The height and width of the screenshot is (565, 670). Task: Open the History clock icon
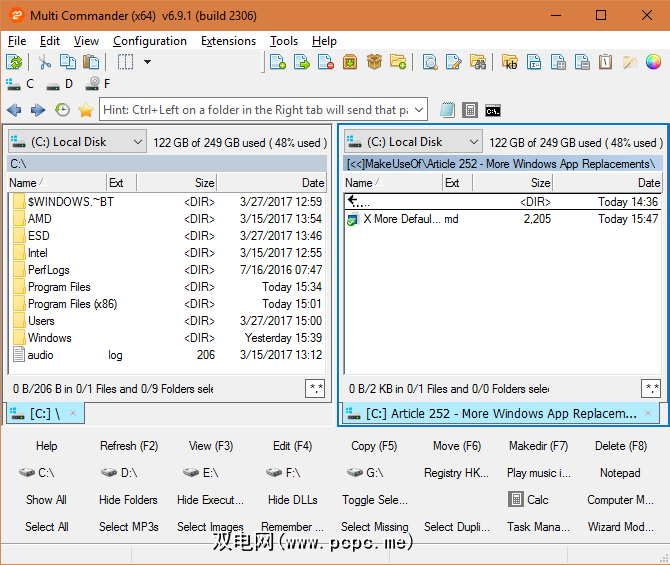[x=62, y=110]
